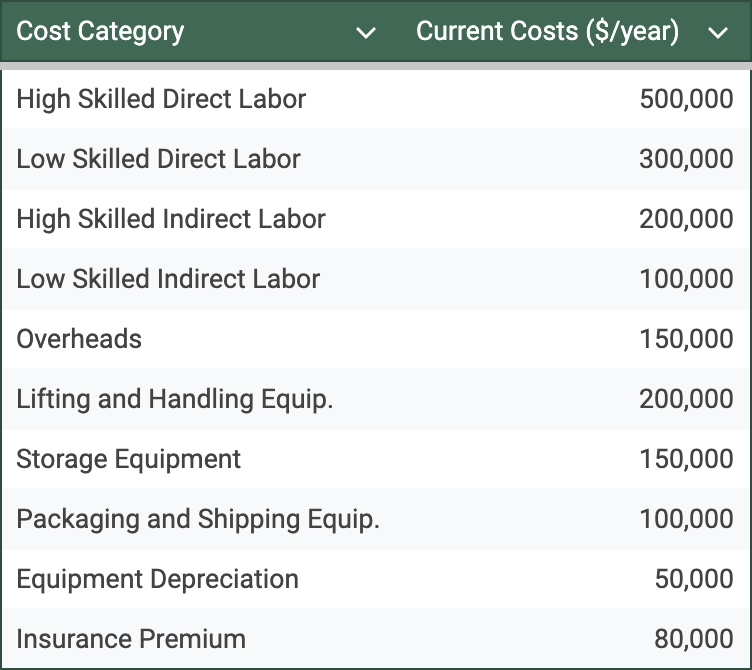This screenshot has width=752, height=670.
Task: Choose the Low Skilled Indirect Labor cell
Action: pos(168,279)
